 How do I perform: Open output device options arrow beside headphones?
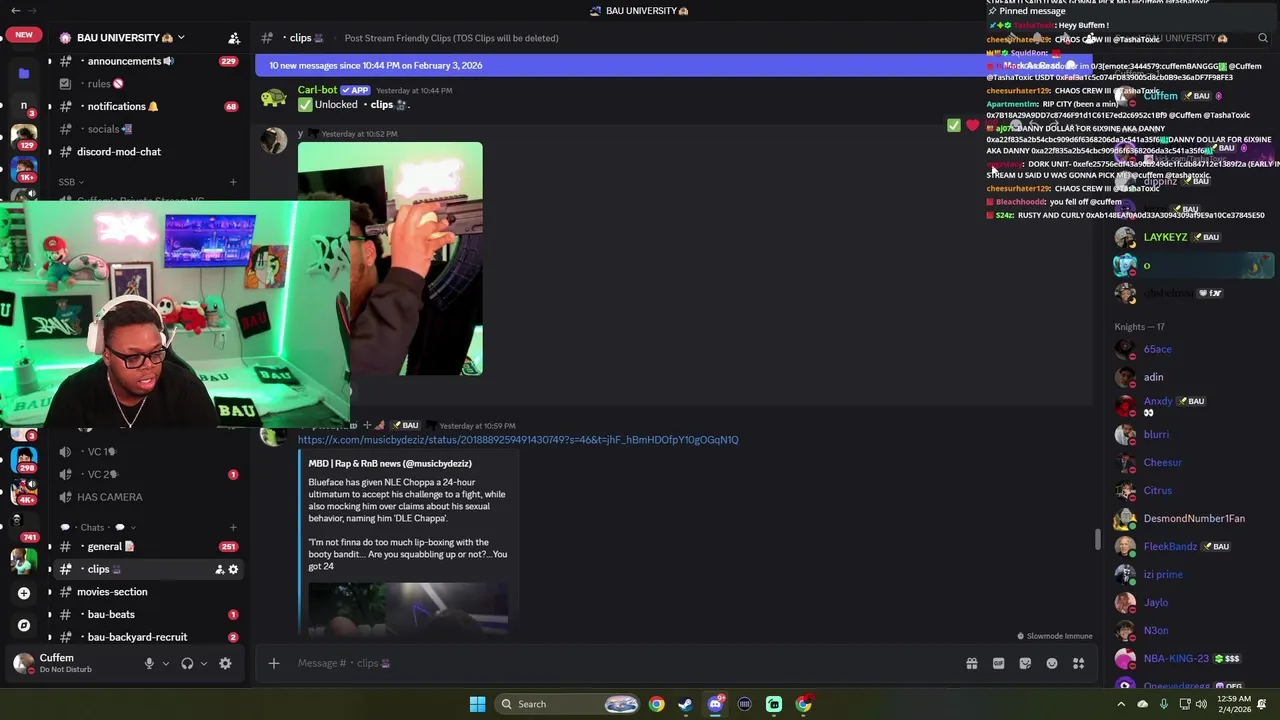pyautogui.click(x=204, y=663)
